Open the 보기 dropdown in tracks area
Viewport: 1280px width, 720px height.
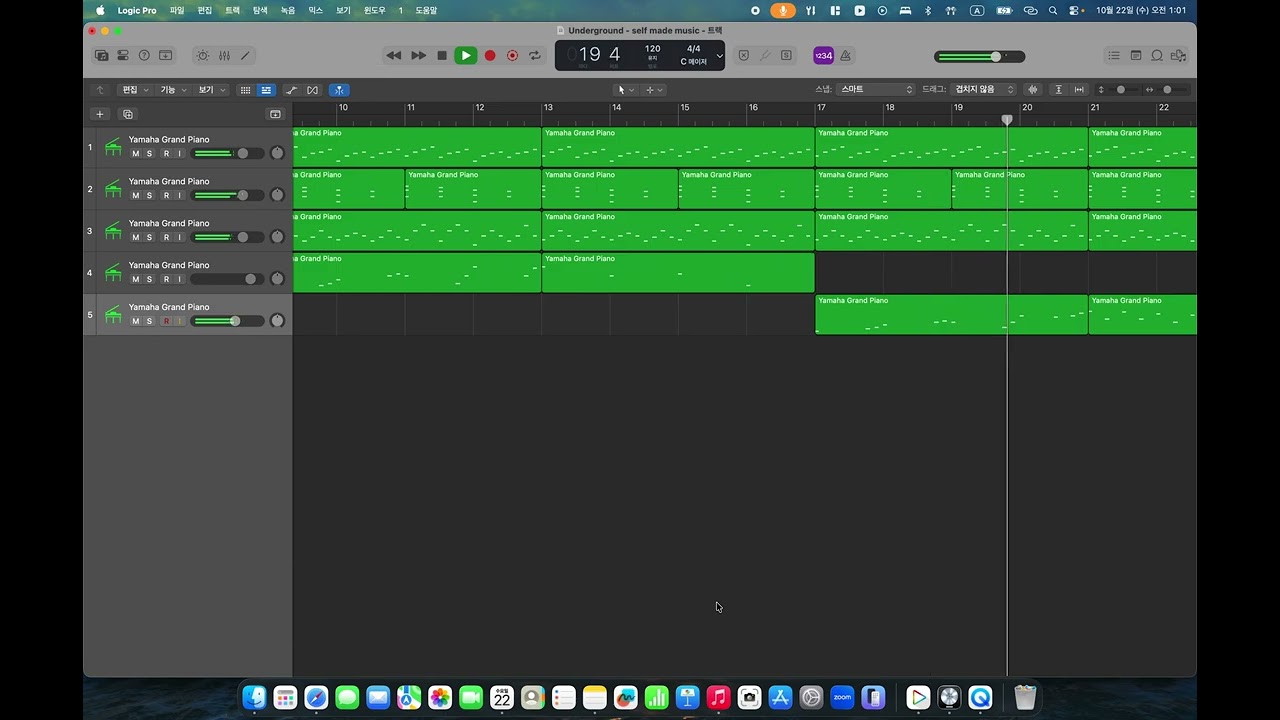click(x=211, y=90)
